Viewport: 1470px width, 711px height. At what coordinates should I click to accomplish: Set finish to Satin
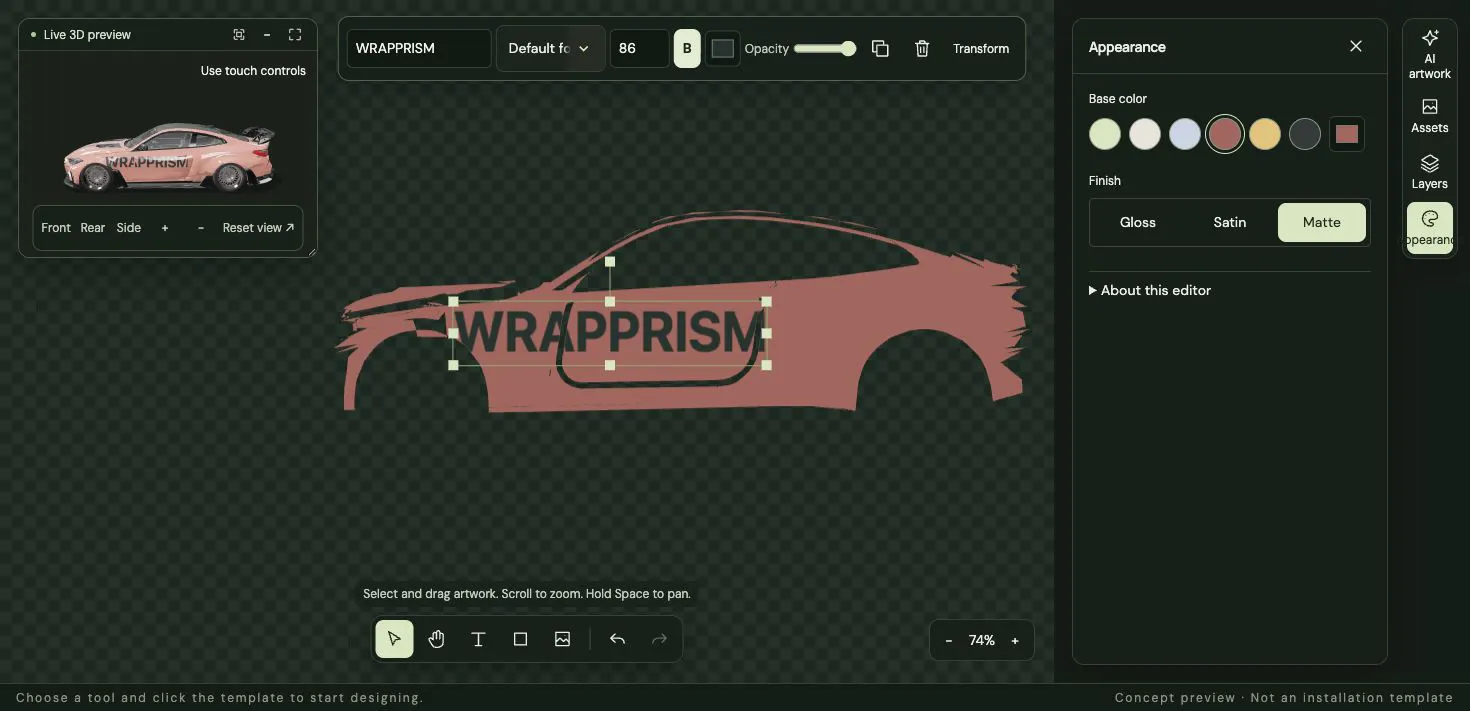tap(1230, 222)
